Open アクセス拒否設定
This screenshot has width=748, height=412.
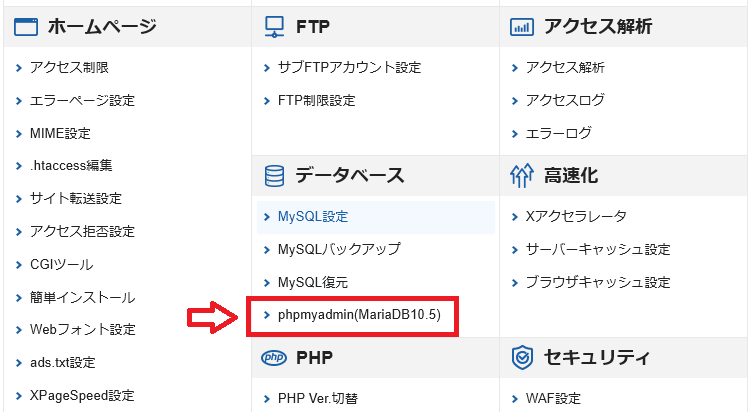pyautogui.click(x=83, y=231)
